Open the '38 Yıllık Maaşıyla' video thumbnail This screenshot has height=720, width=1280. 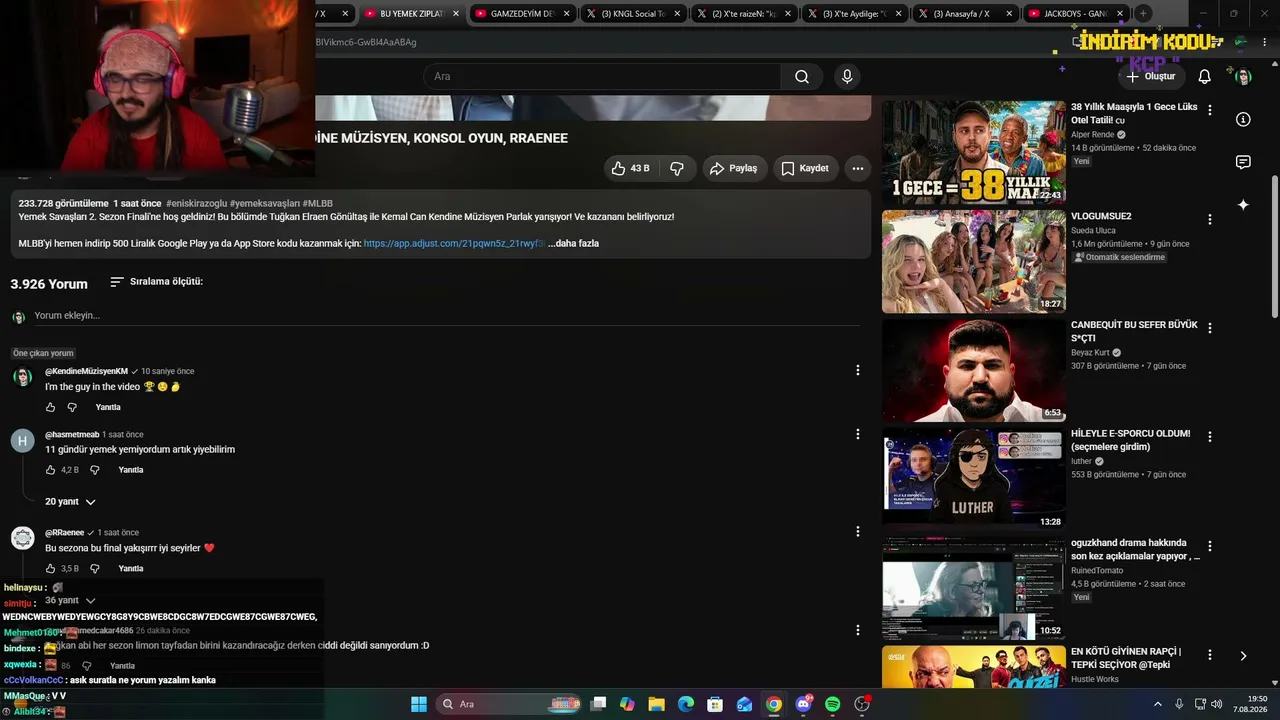973,152
